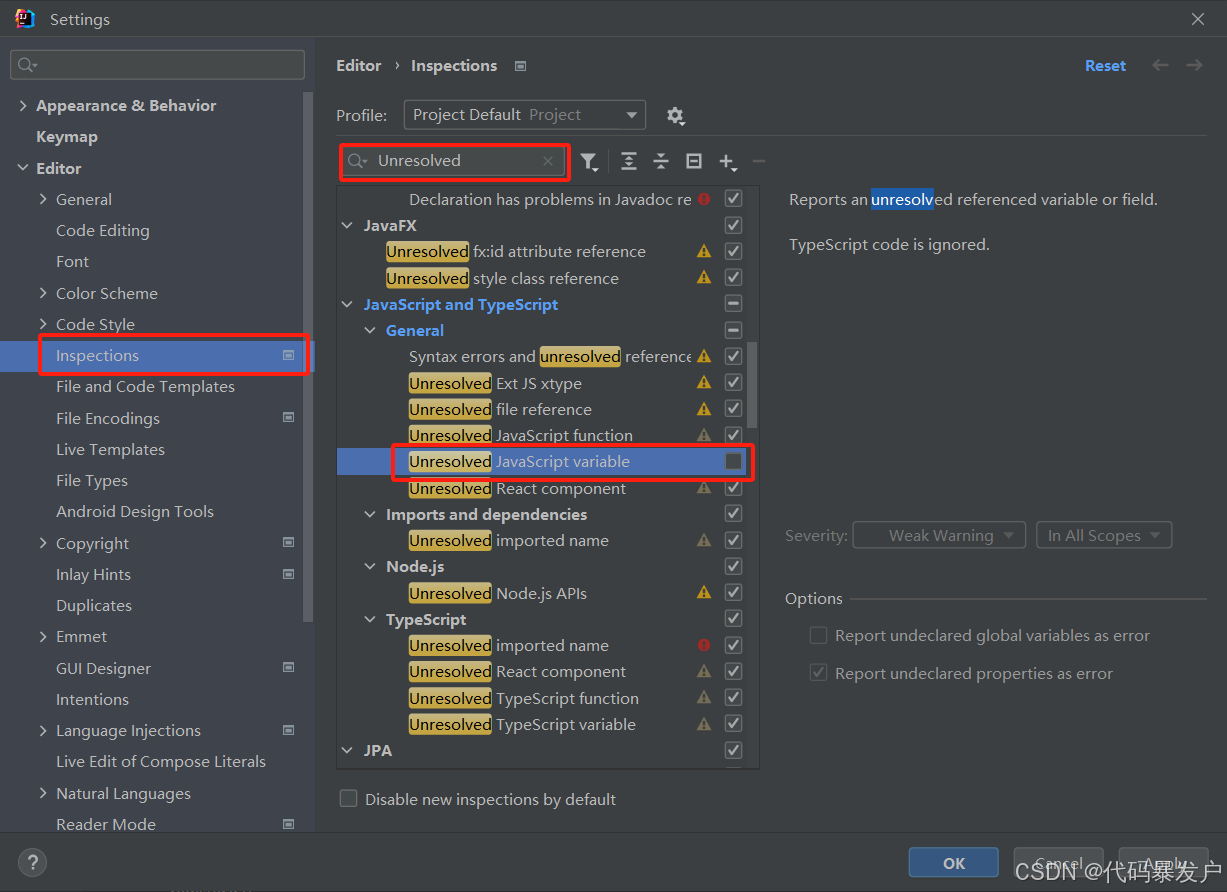Click warning icon for Unresolved file reference
1227x892 pixels.
point(704,409)
